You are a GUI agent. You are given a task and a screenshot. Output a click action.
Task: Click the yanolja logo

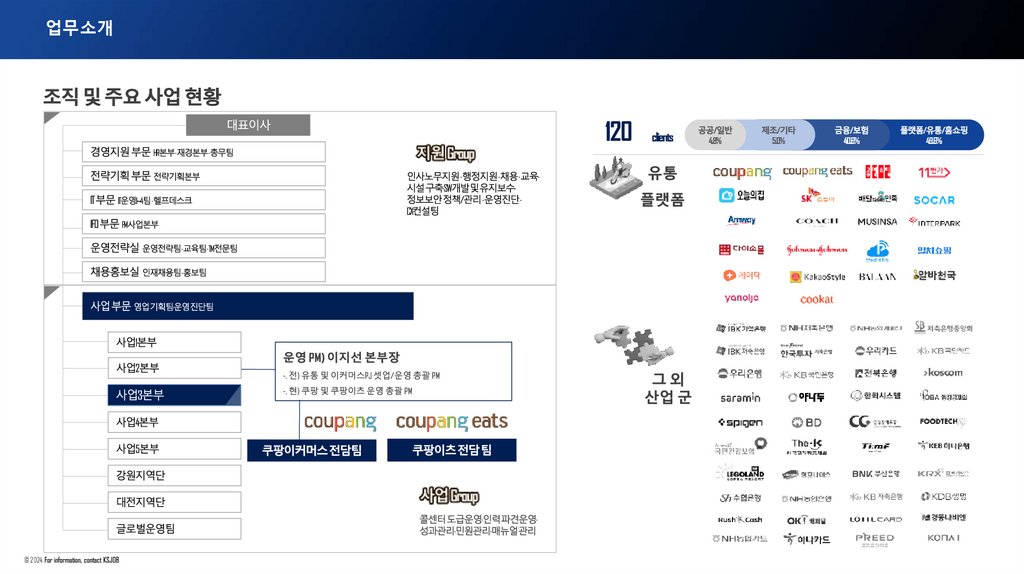pos(741,298)
